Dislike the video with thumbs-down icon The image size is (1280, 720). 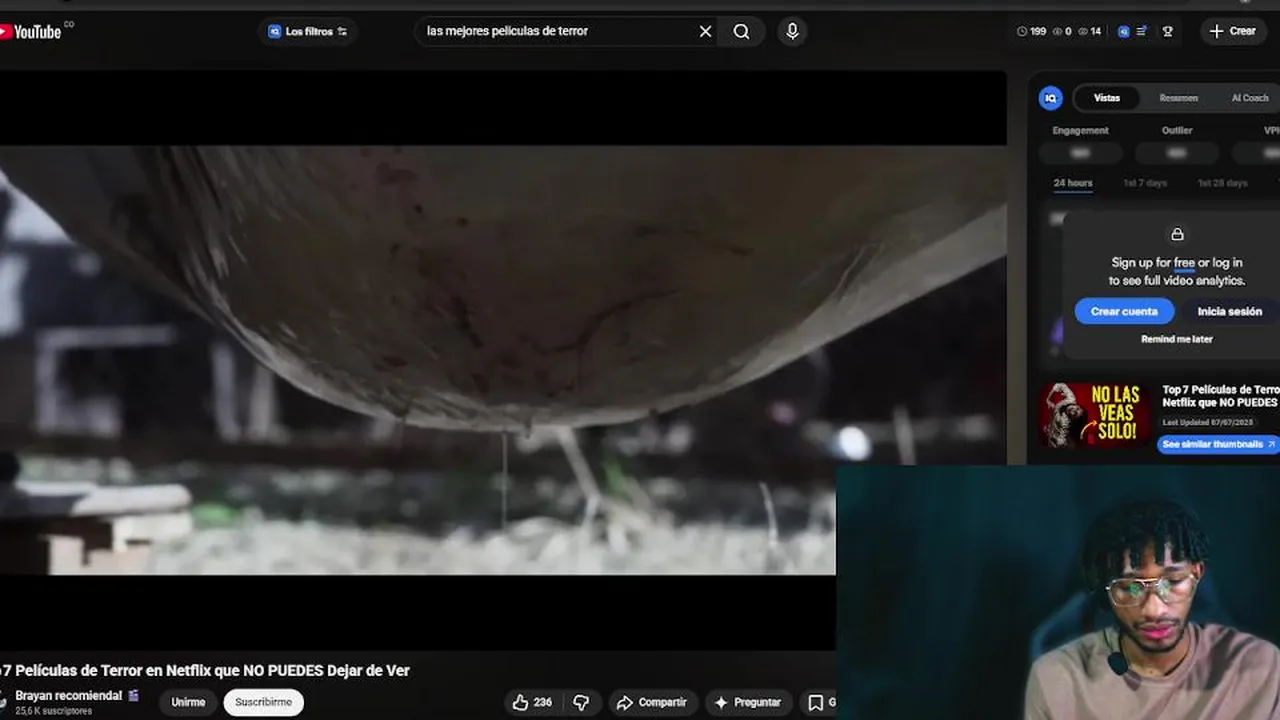coord(581,702)
